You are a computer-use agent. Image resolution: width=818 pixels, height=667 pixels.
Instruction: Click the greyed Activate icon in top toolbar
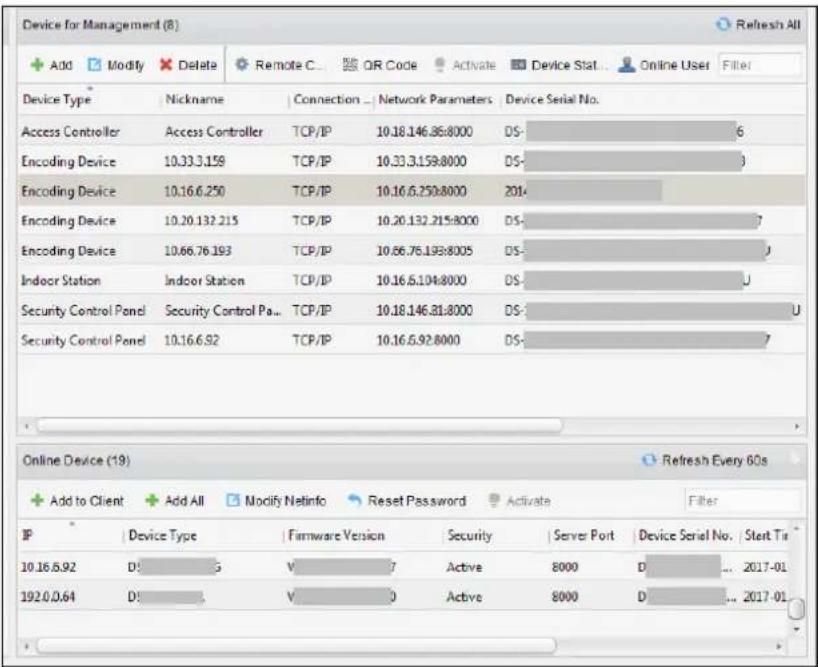[x=440, y=65]
